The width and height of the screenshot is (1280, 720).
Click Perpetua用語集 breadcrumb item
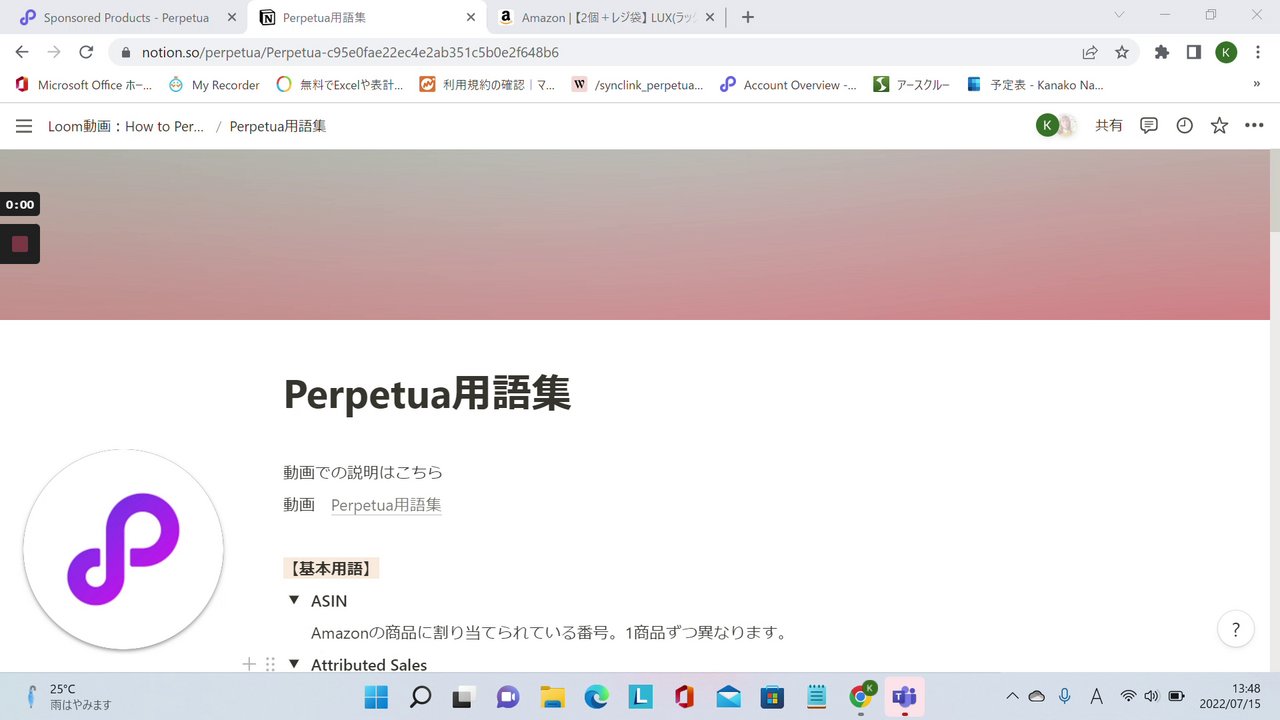[x=278, y=126]
